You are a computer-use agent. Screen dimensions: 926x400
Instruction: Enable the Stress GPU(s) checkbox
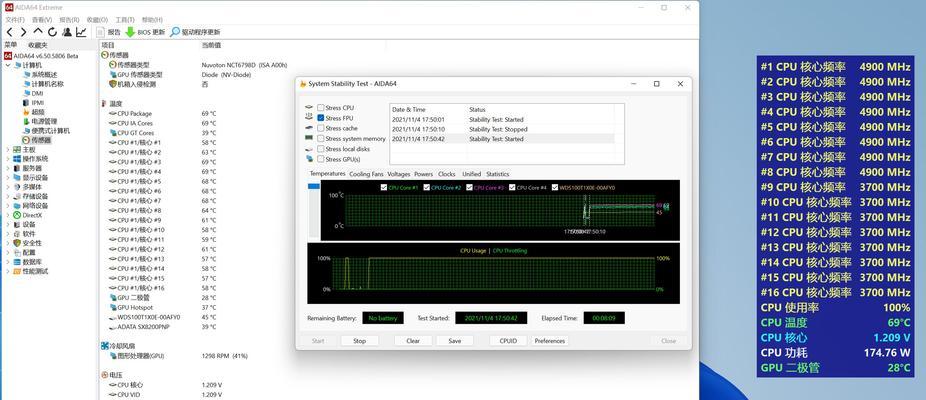[321, 159]
